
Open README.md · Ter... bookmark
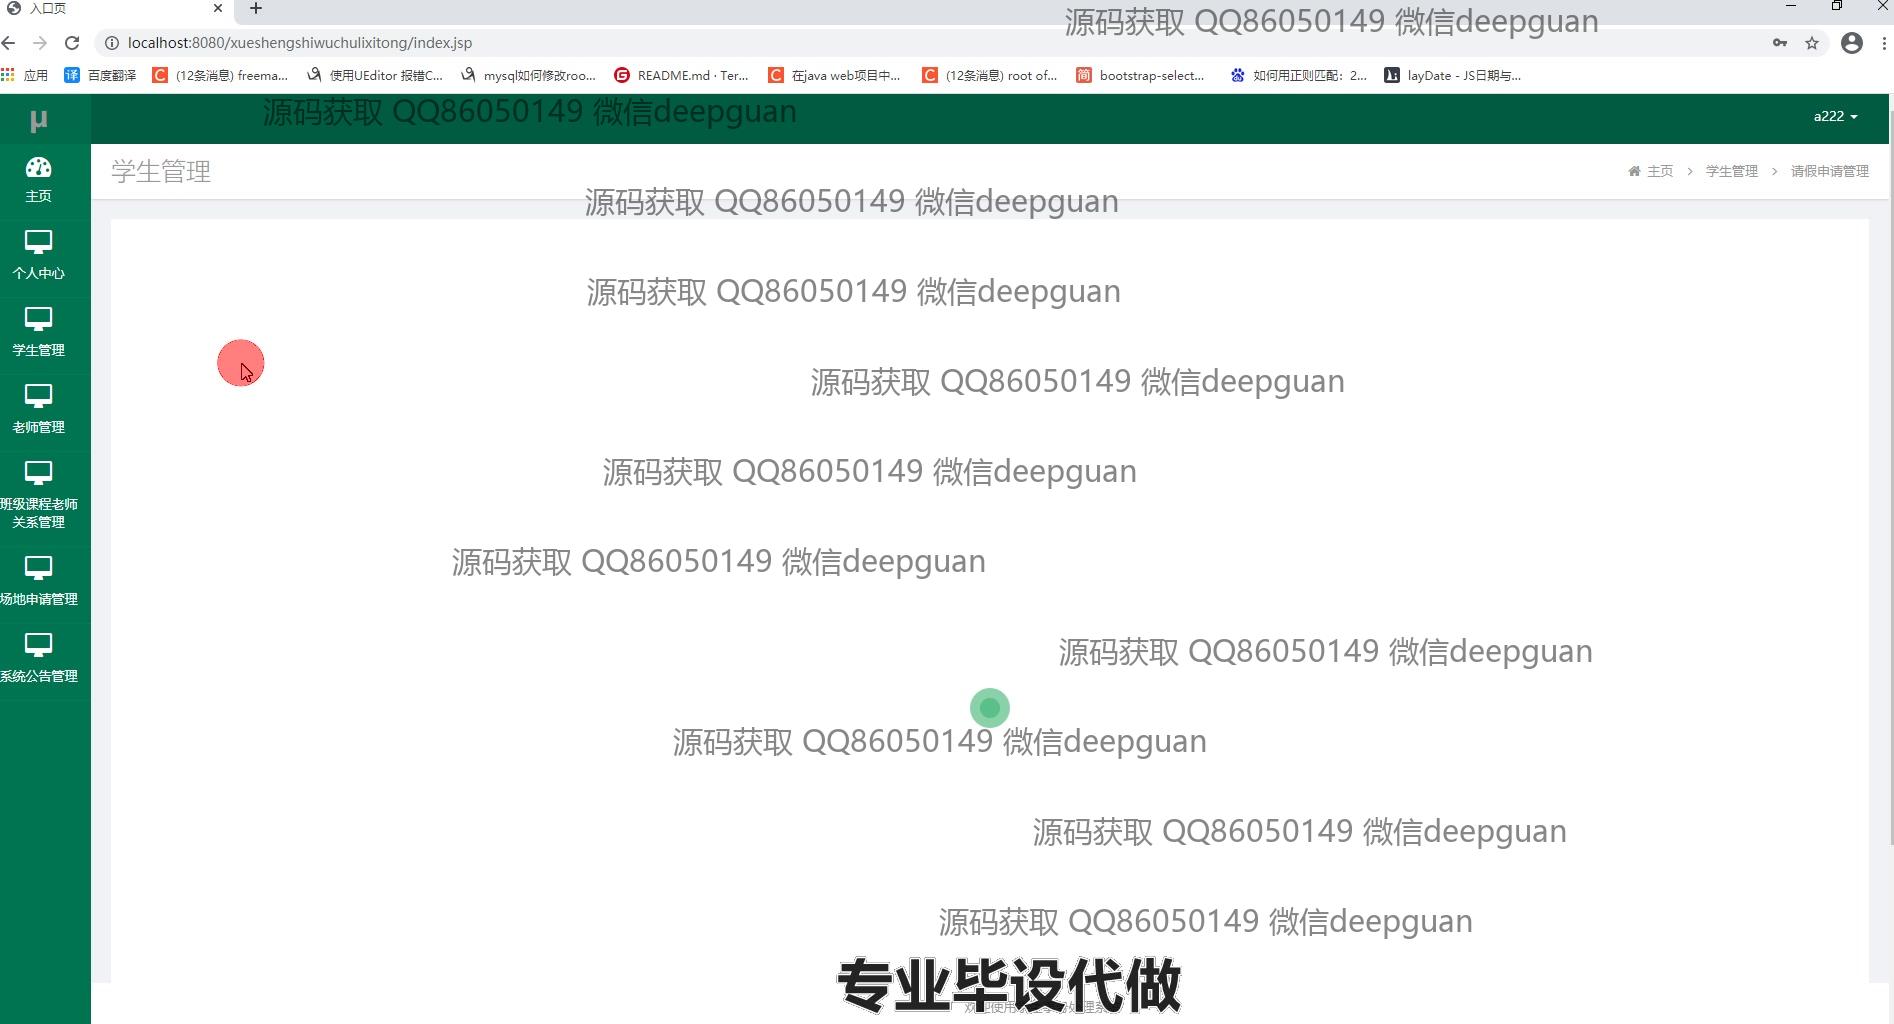click(681, 75)
